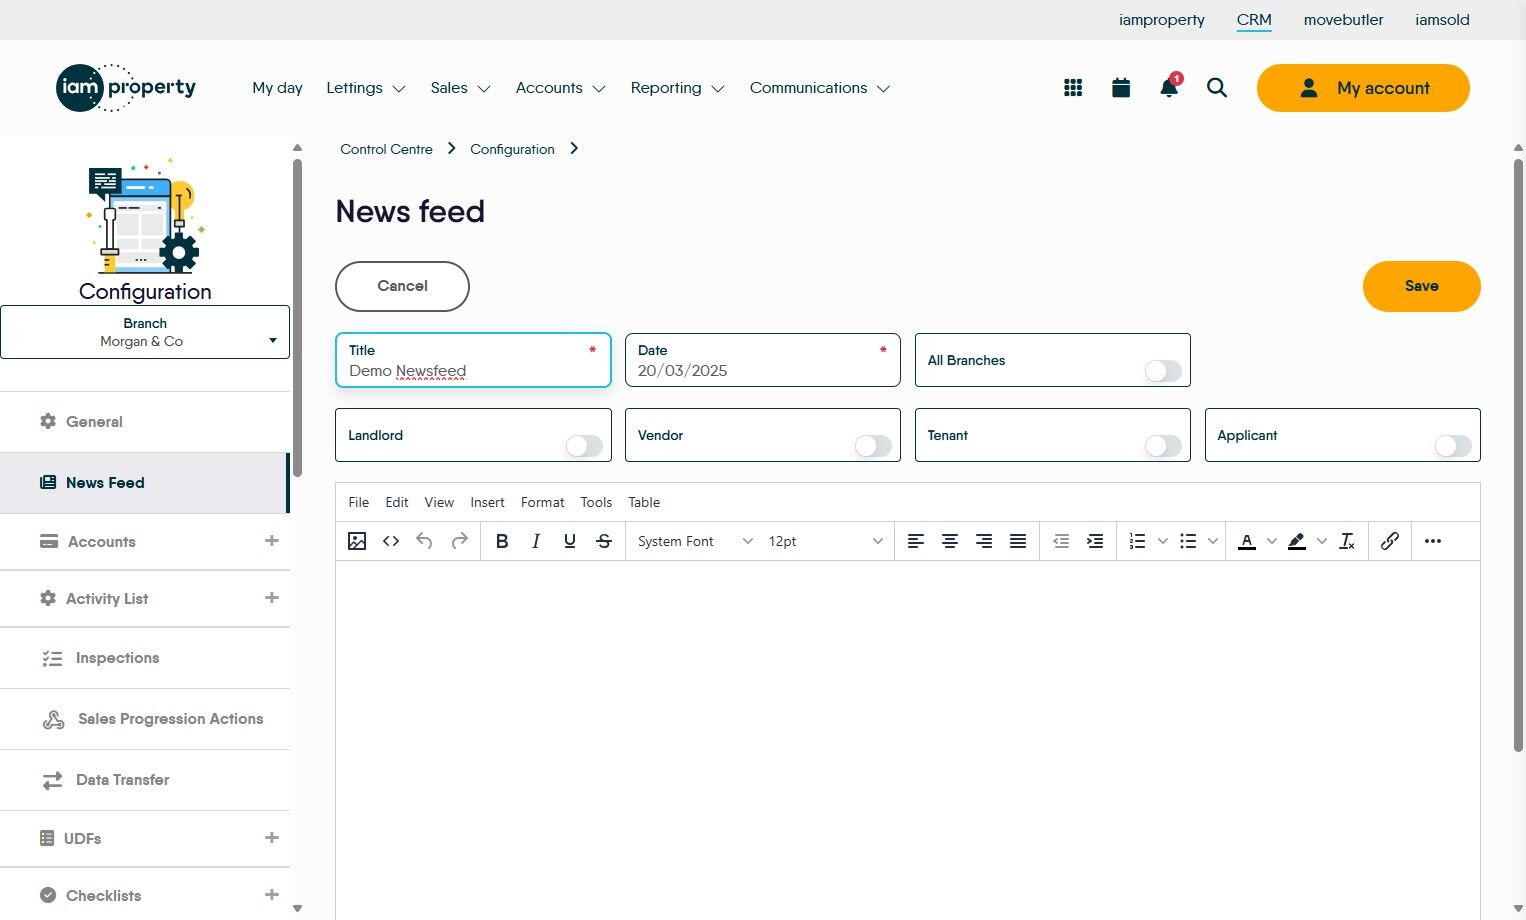The width and height of the screenshot is (1526, 920).
Task: Clear text formatting
Action: (1347, 541)
